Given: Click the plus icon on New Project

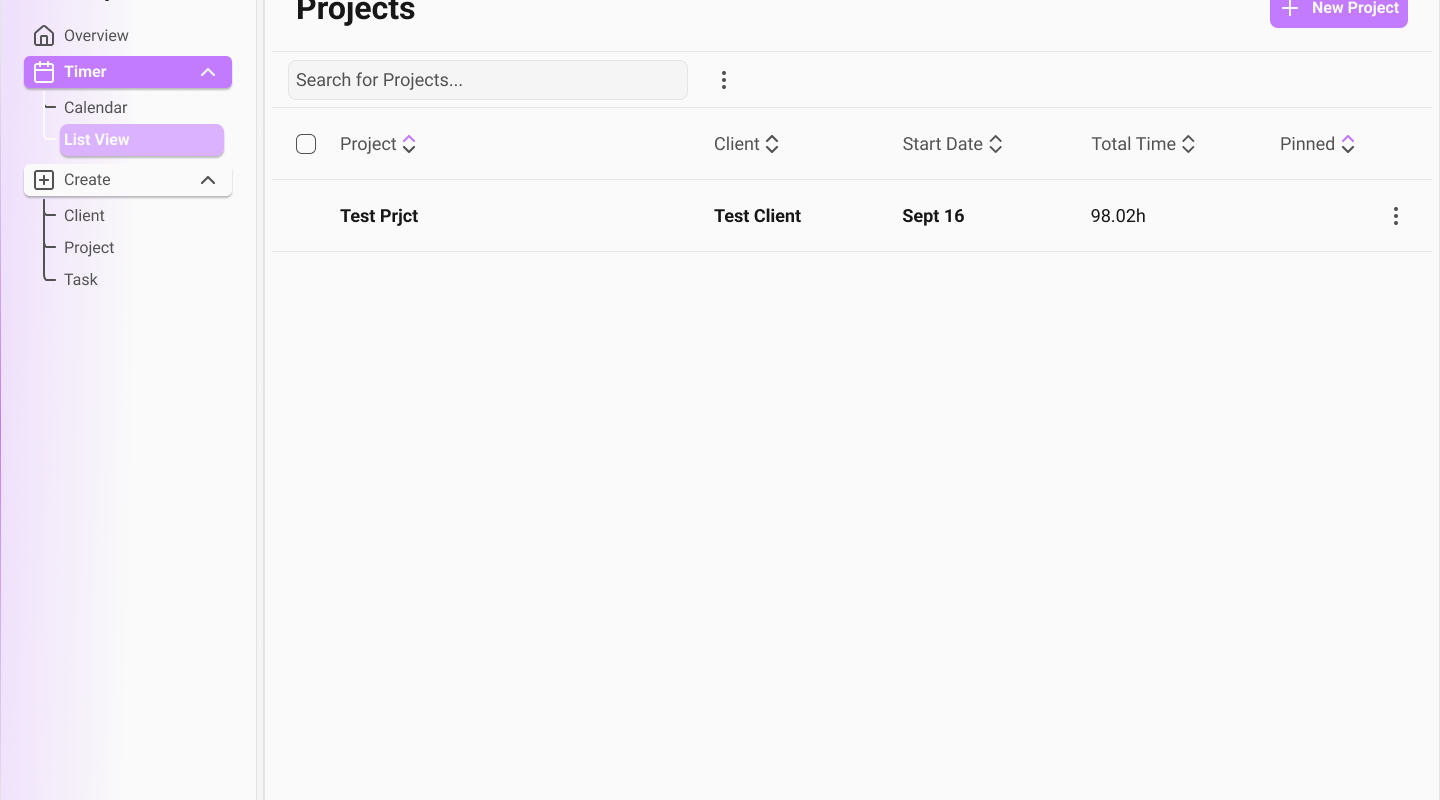Looking at the screenshot, I should pos(1291,8).
